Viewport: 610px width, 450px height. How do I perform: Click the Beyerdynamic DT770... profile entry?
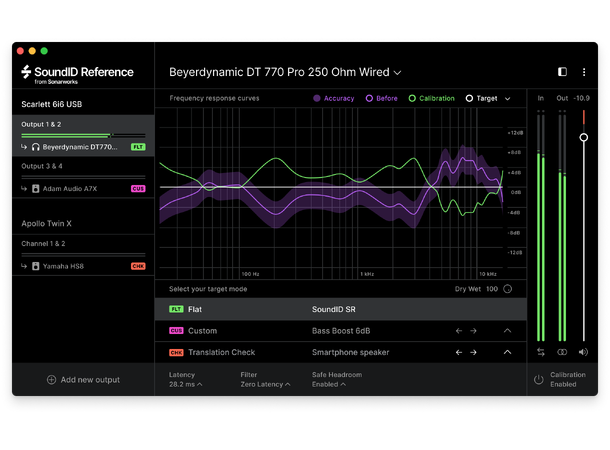(x=80, y=147)
